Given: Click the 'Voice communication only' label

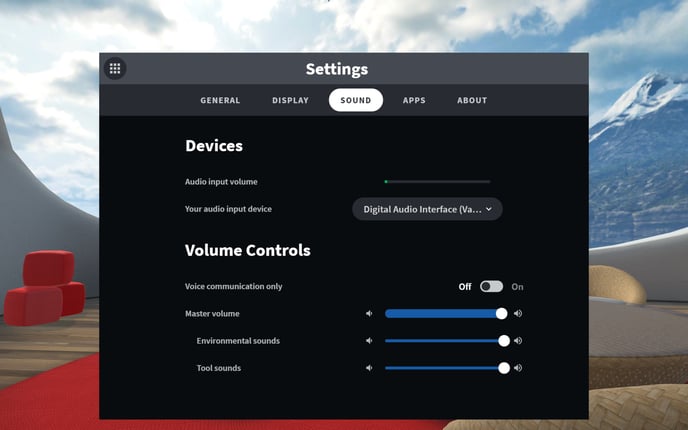Looking at the screenshot, I should pyautogui.click(x=233, y=287).
